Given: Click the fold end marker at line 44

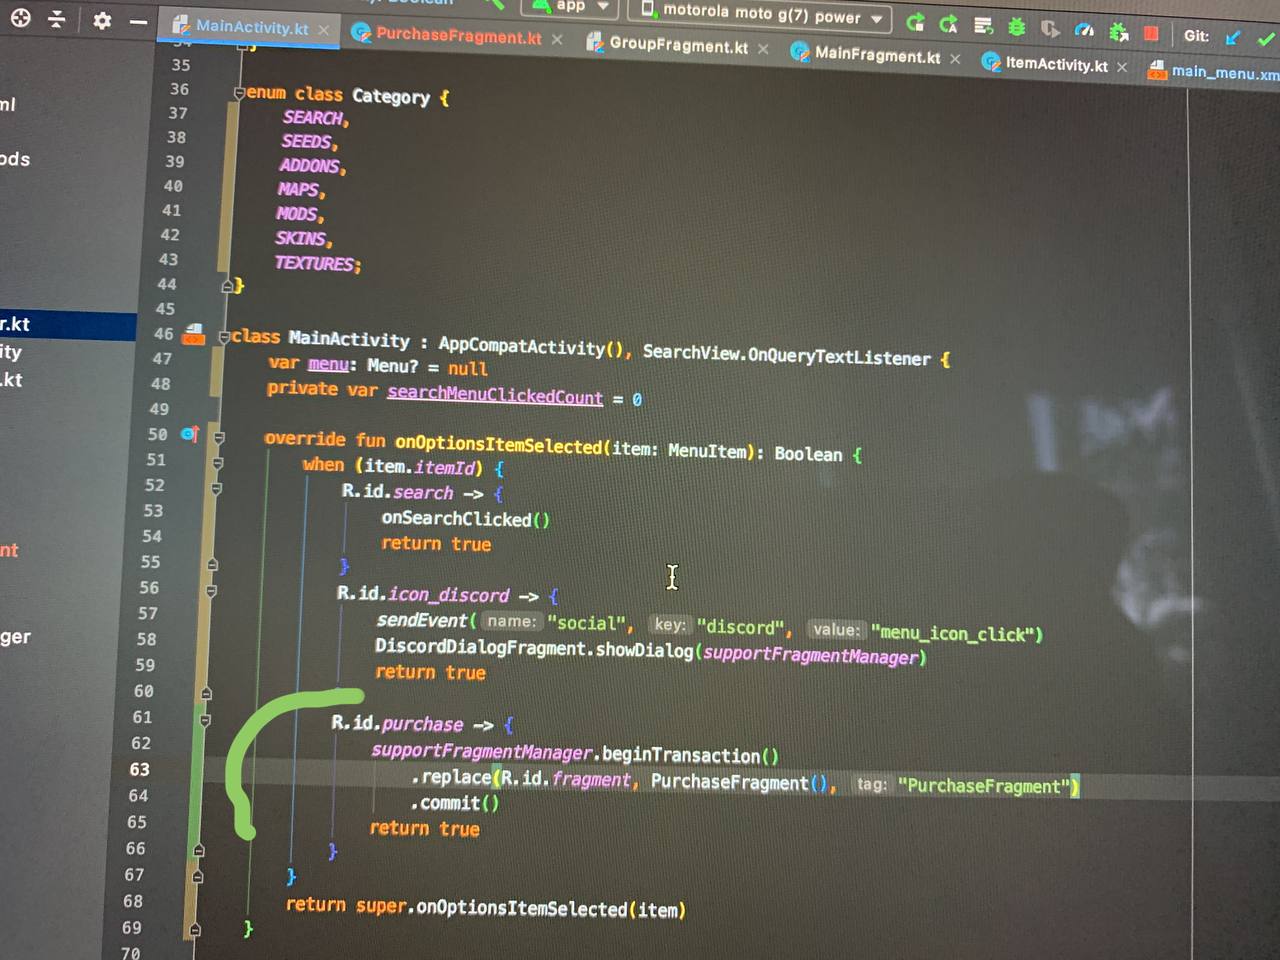Looking at the screenshot, I should pos(227,286).
